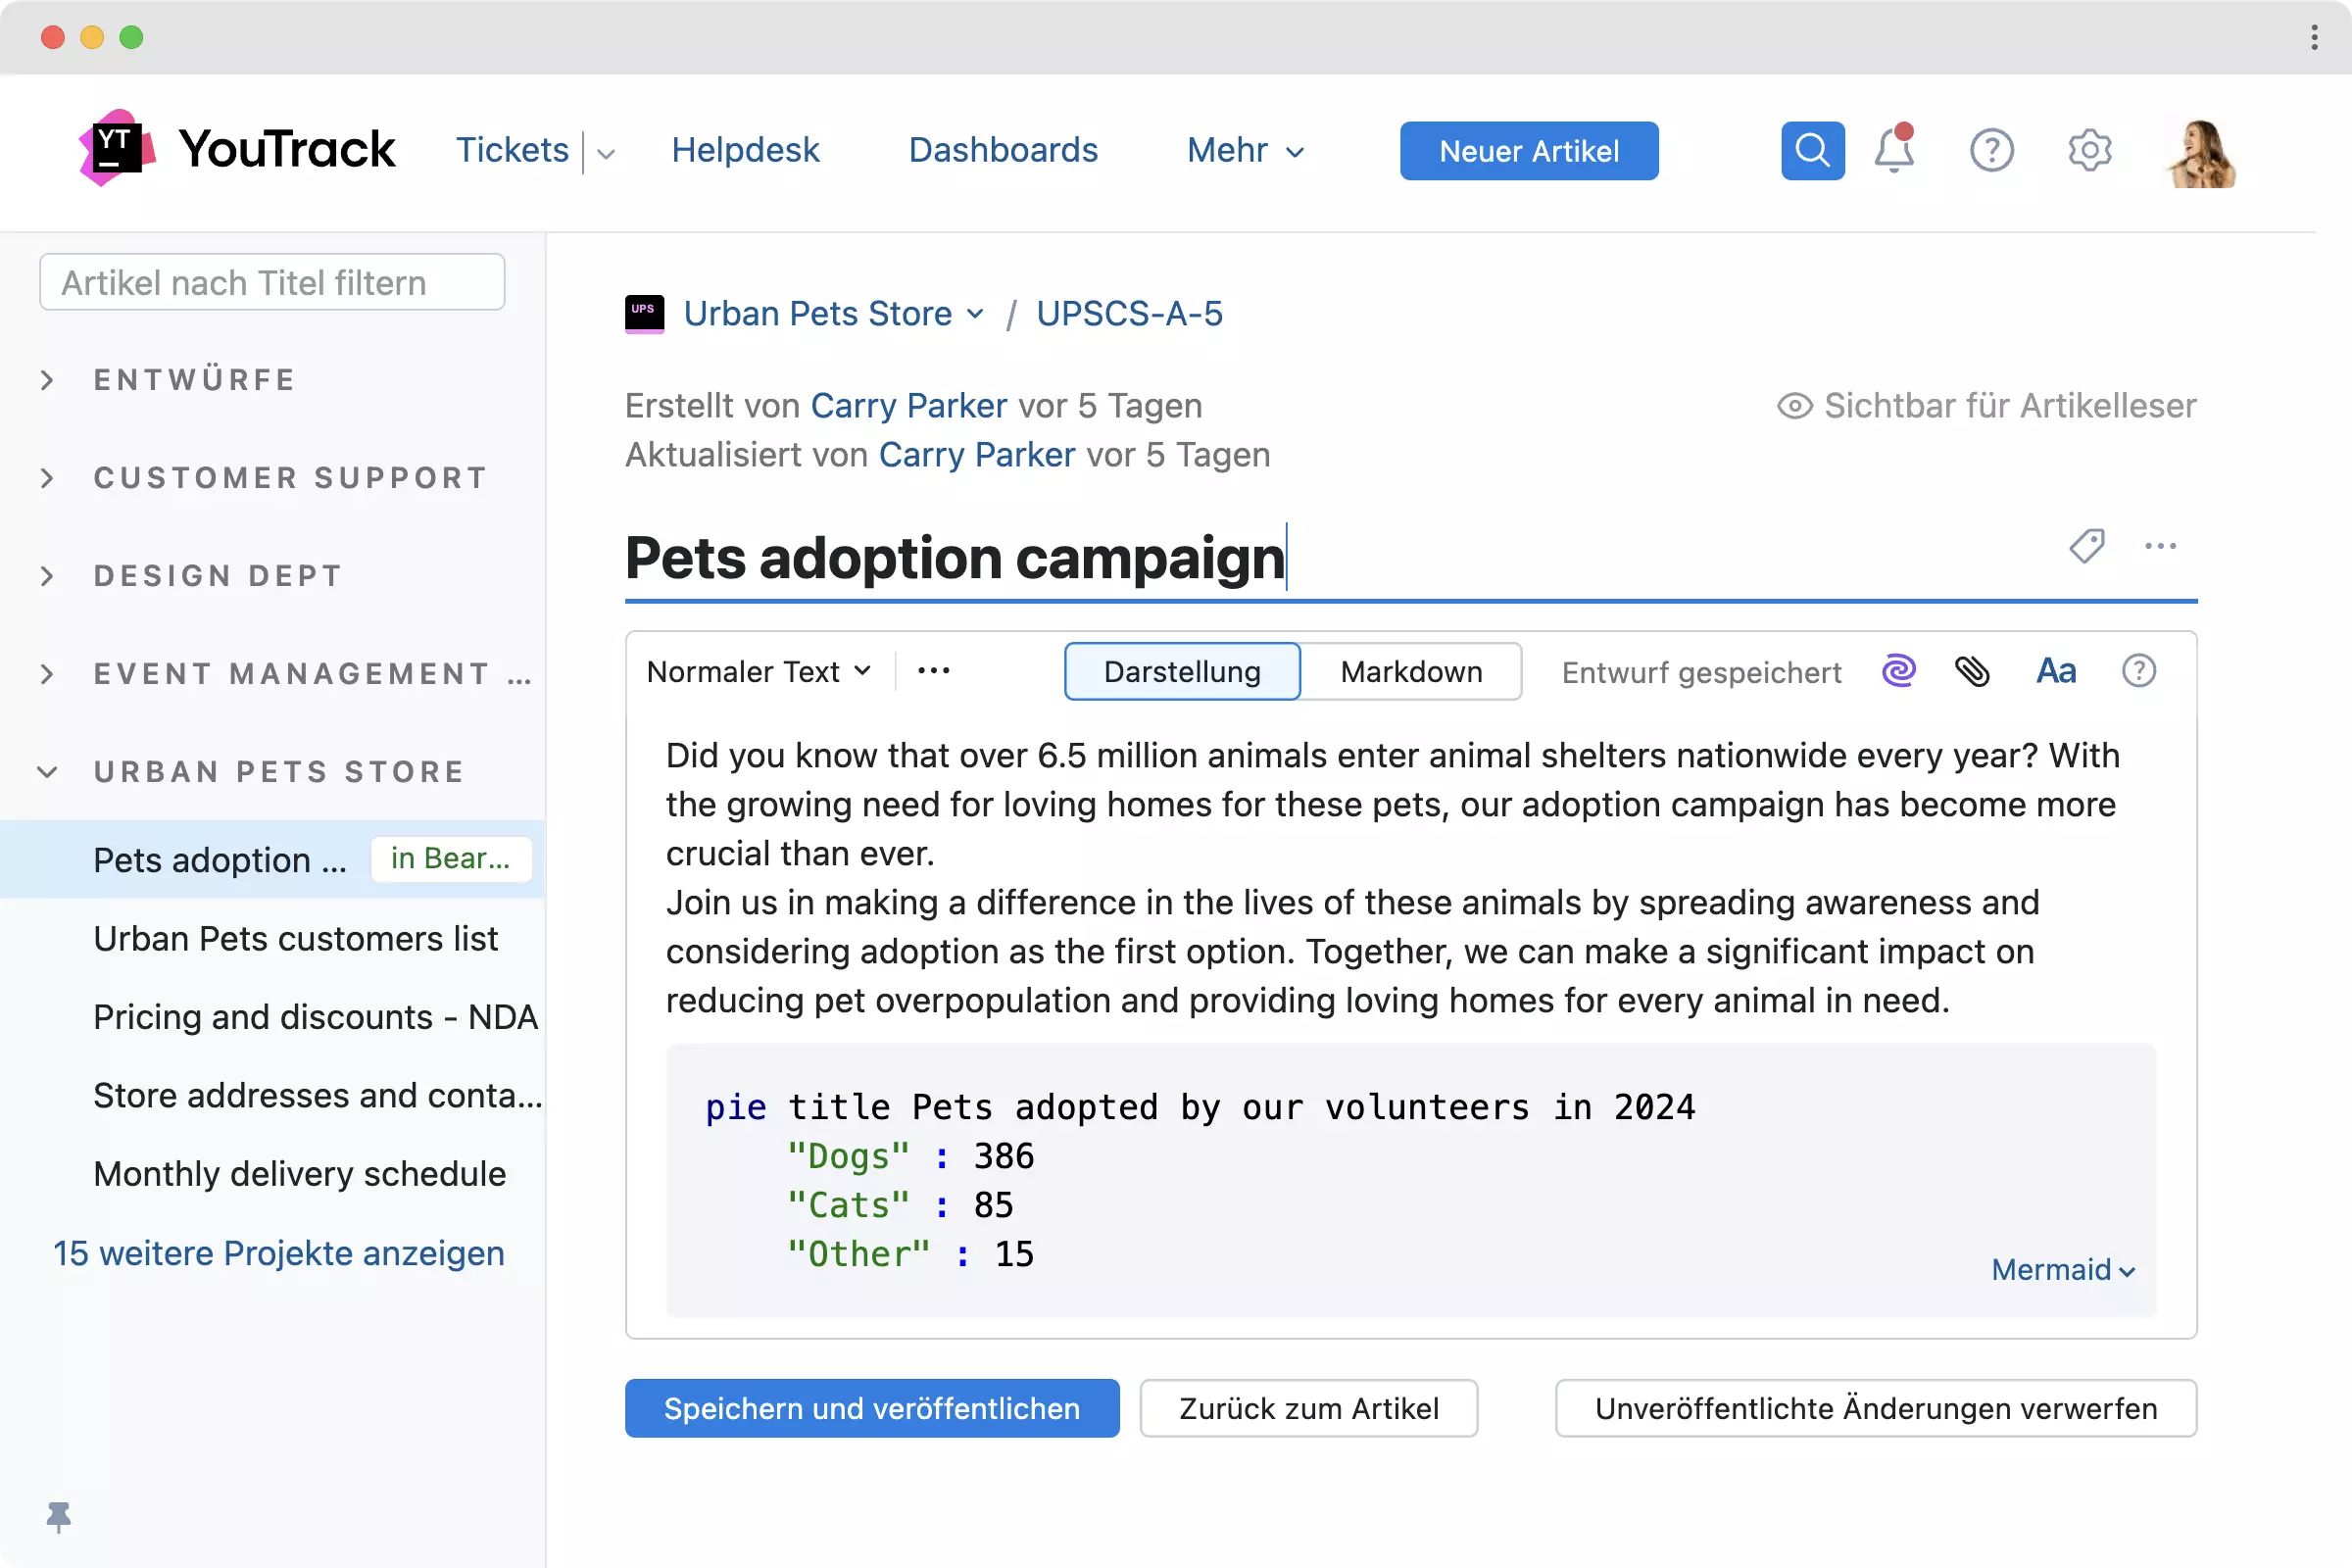Attach a file with paperclip icon

[x=1972, y=671]
